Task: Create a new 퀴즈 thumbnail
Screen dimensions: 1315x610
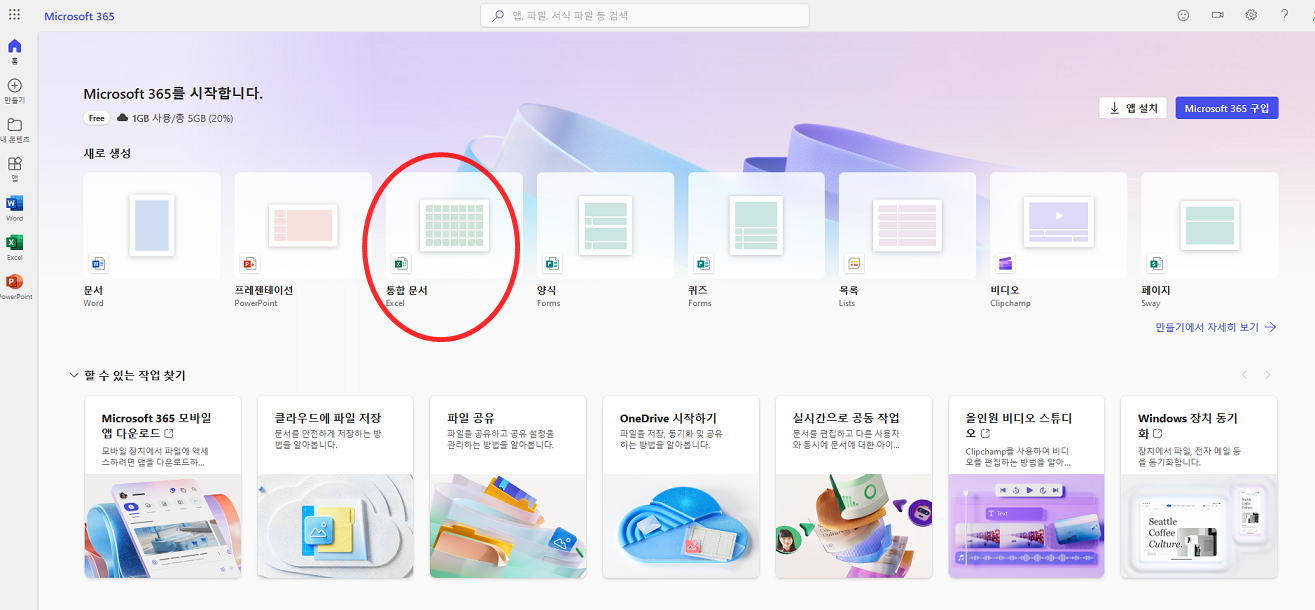Action: pos(756,225)
